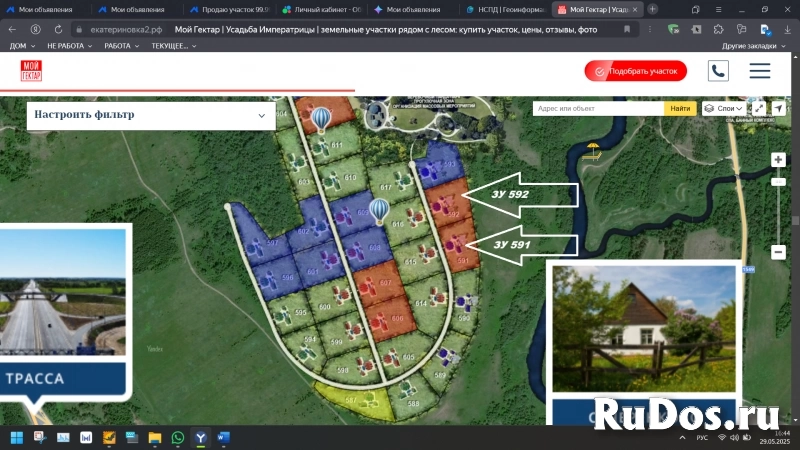The width and height of the screenshot is (800, 450).
Task: Click the phone call icon
Action: tap(718, 71)
